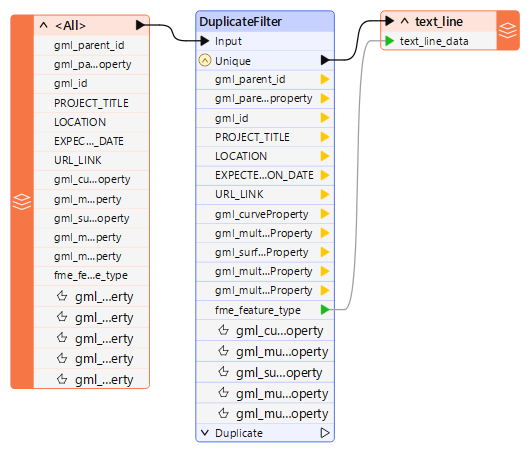
Task: Click the green arrow beside text_line_data
Action: click(x=389, y=41)
